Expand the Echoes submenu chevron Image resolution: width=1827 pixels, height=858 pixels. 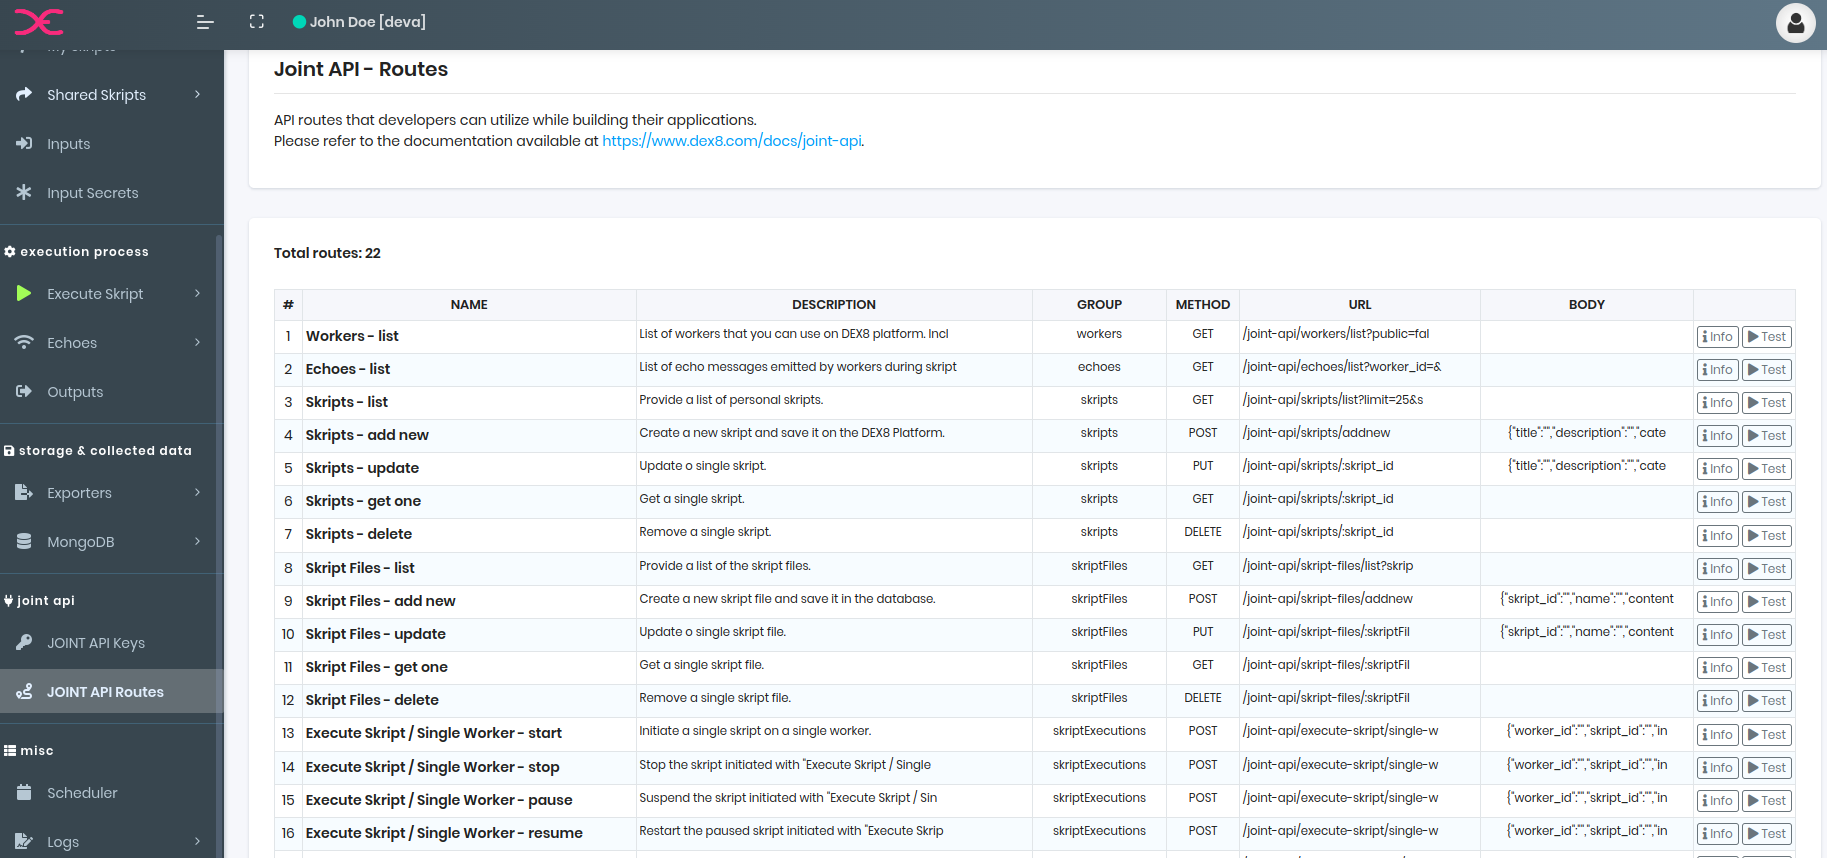197,342
